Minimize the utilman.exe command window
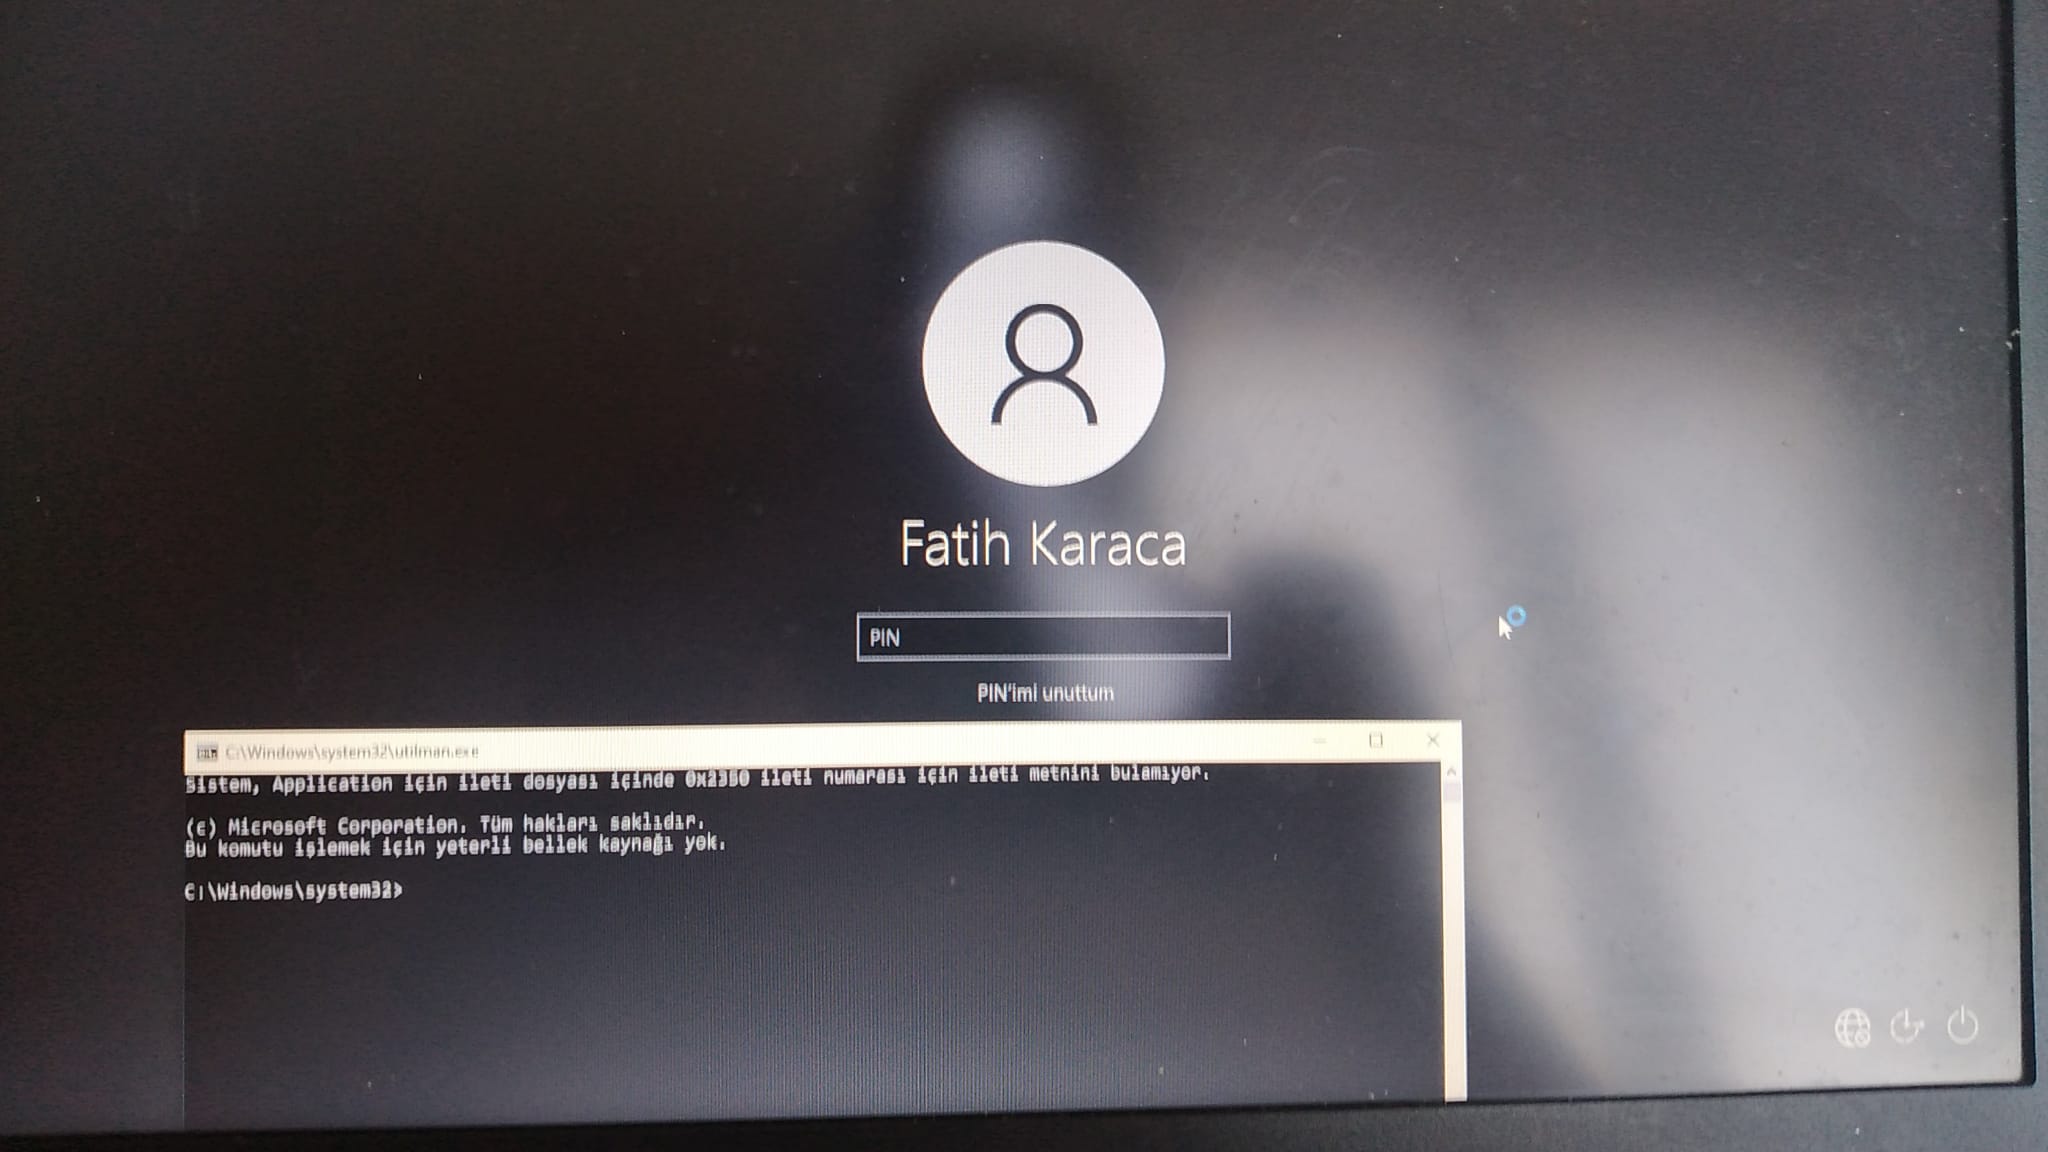The image size is (2048, 1152). [1320, 741]
